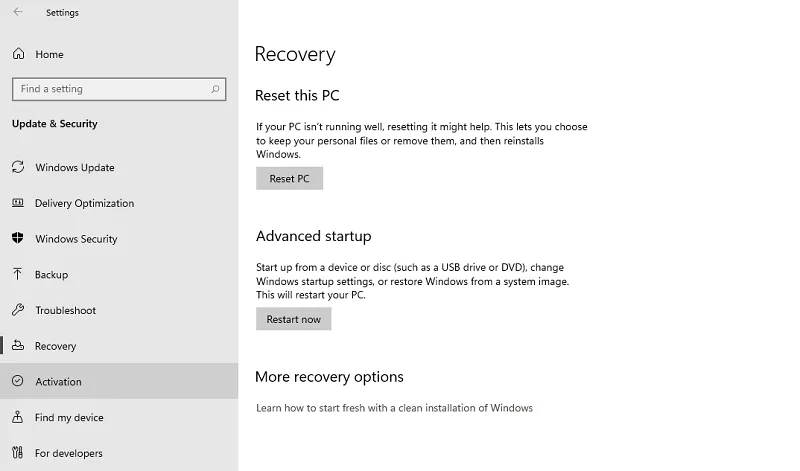
Task: Select Recovery label in sidebar
Action: tap(55, 346)
